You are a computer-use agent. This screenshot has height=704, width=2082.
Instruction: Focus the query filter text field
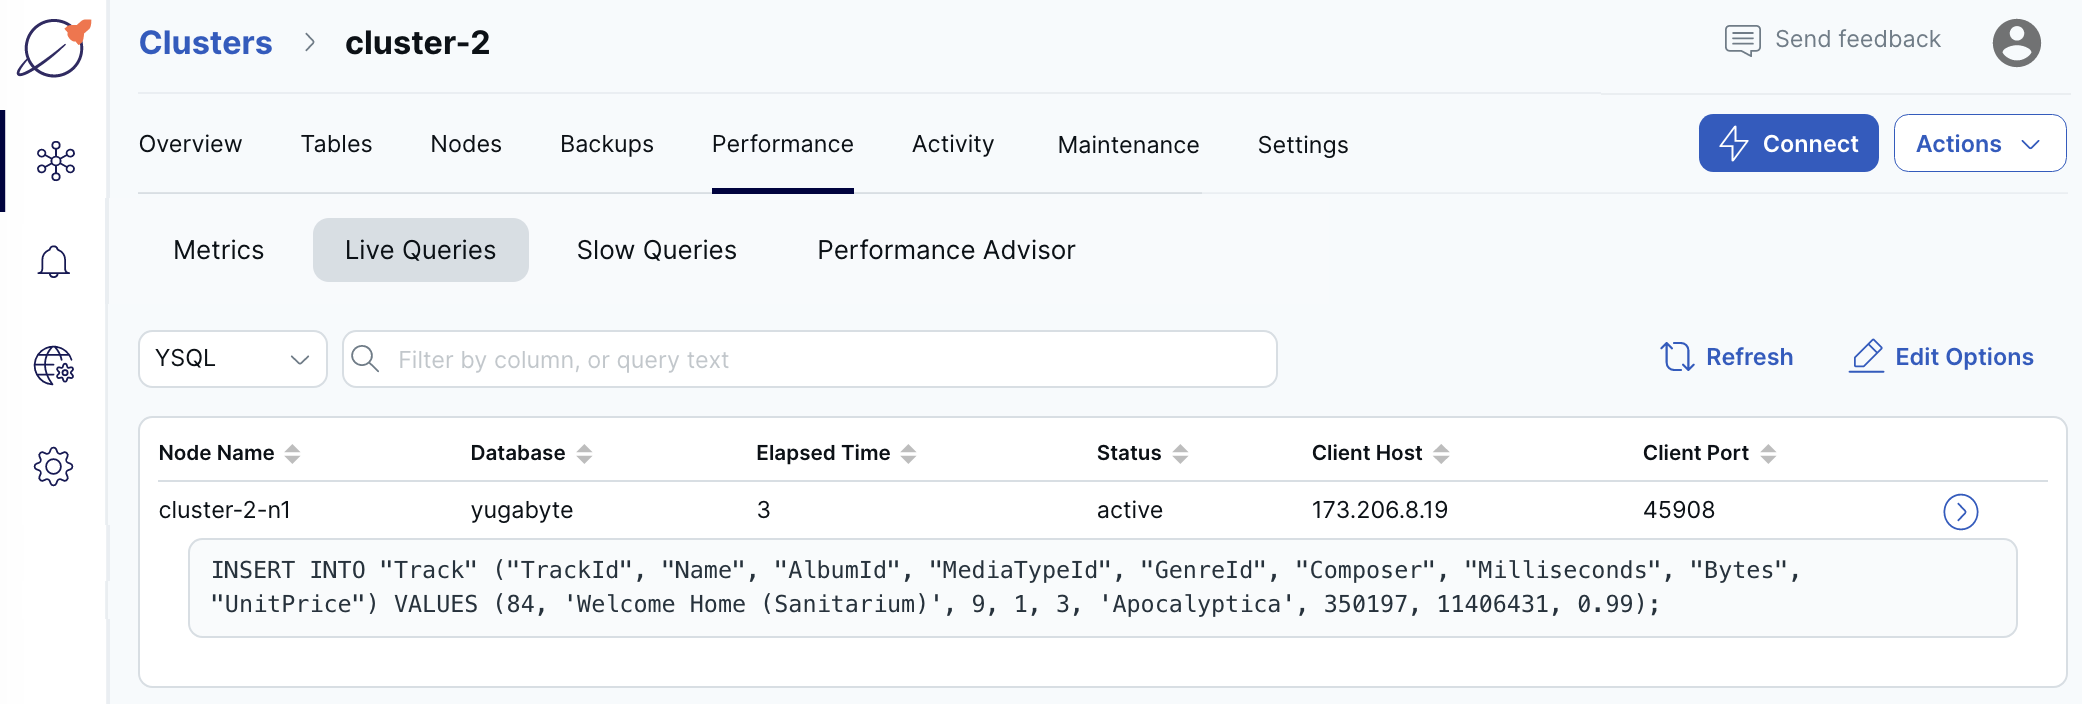coord(810,359)
